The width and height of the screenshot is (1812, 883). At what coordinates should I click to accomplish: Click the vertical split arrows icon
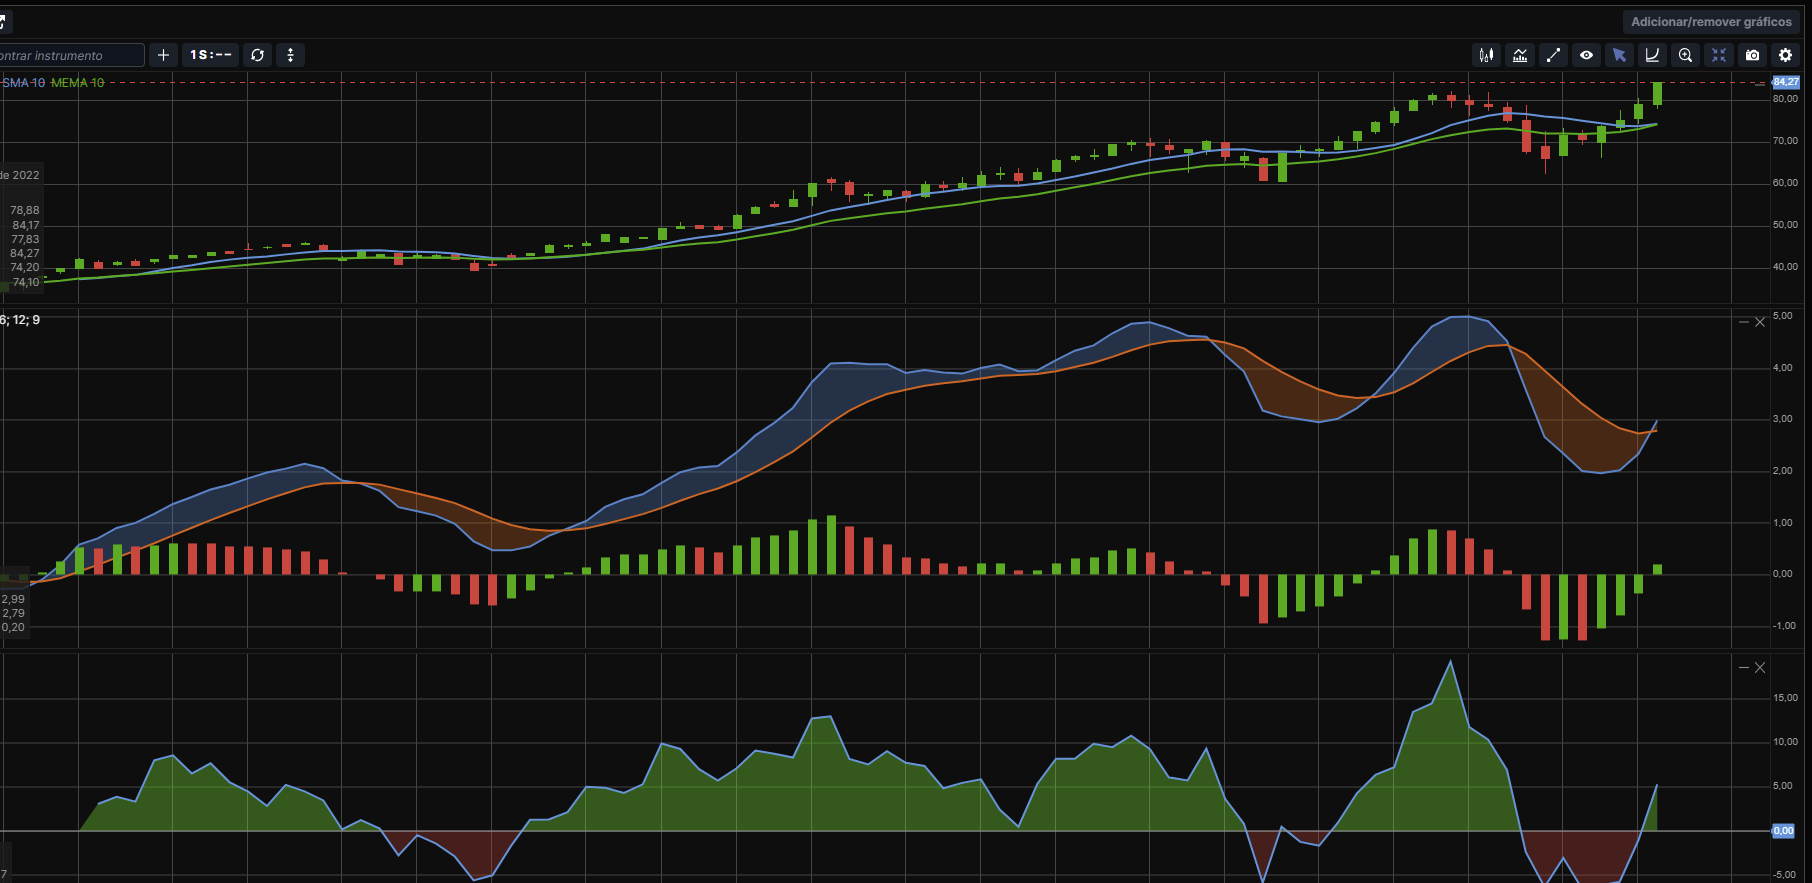290,55
